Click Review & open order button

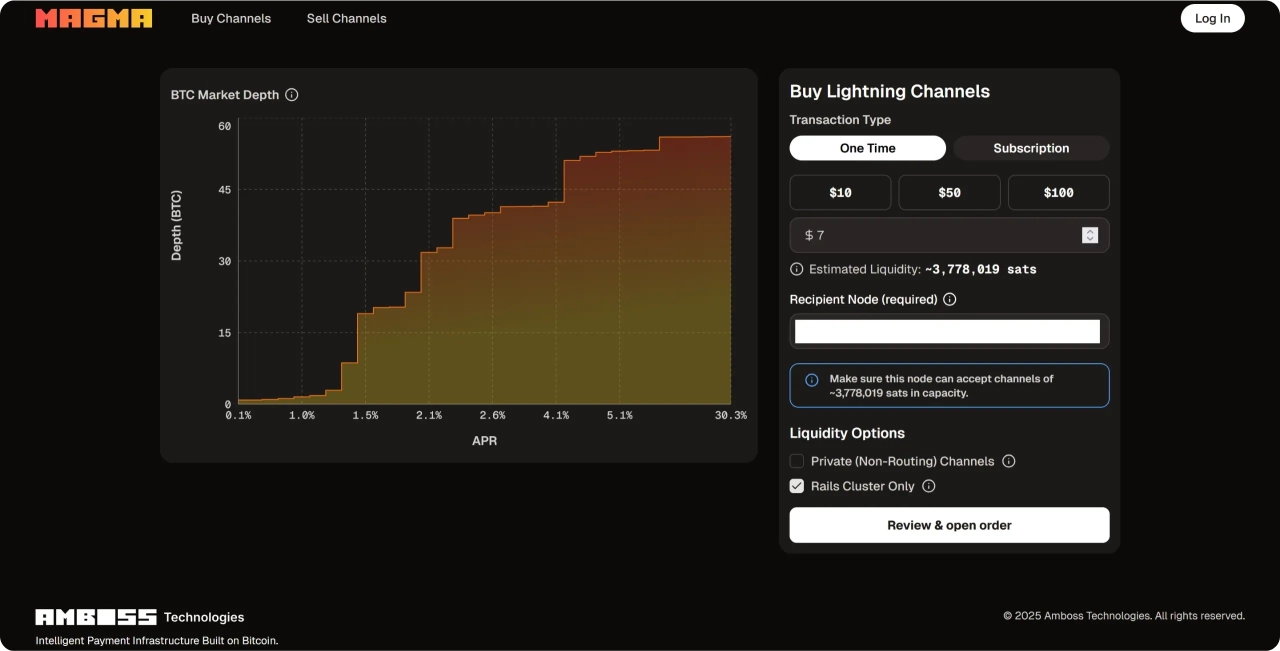(x=949, y=525)
